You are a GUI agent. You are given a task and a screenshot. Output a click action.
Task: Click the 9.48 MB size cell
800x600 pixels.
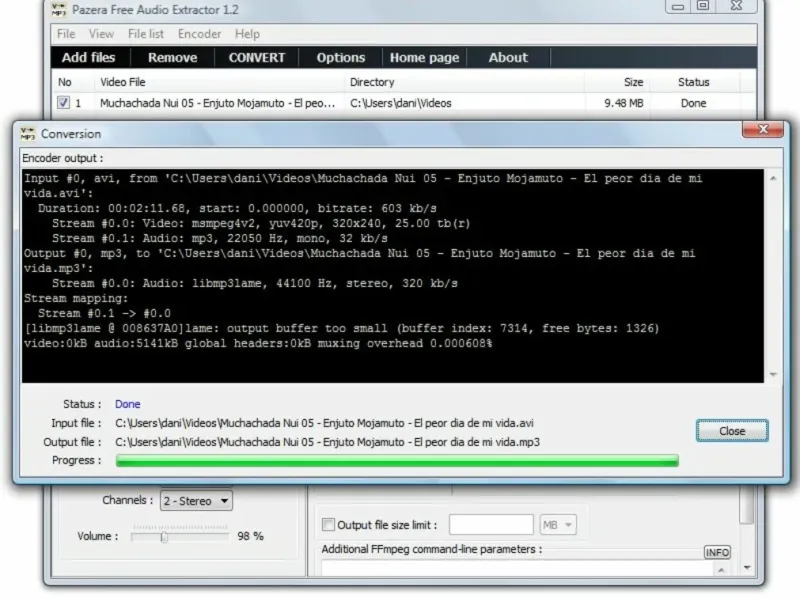[x=623, y=103]
